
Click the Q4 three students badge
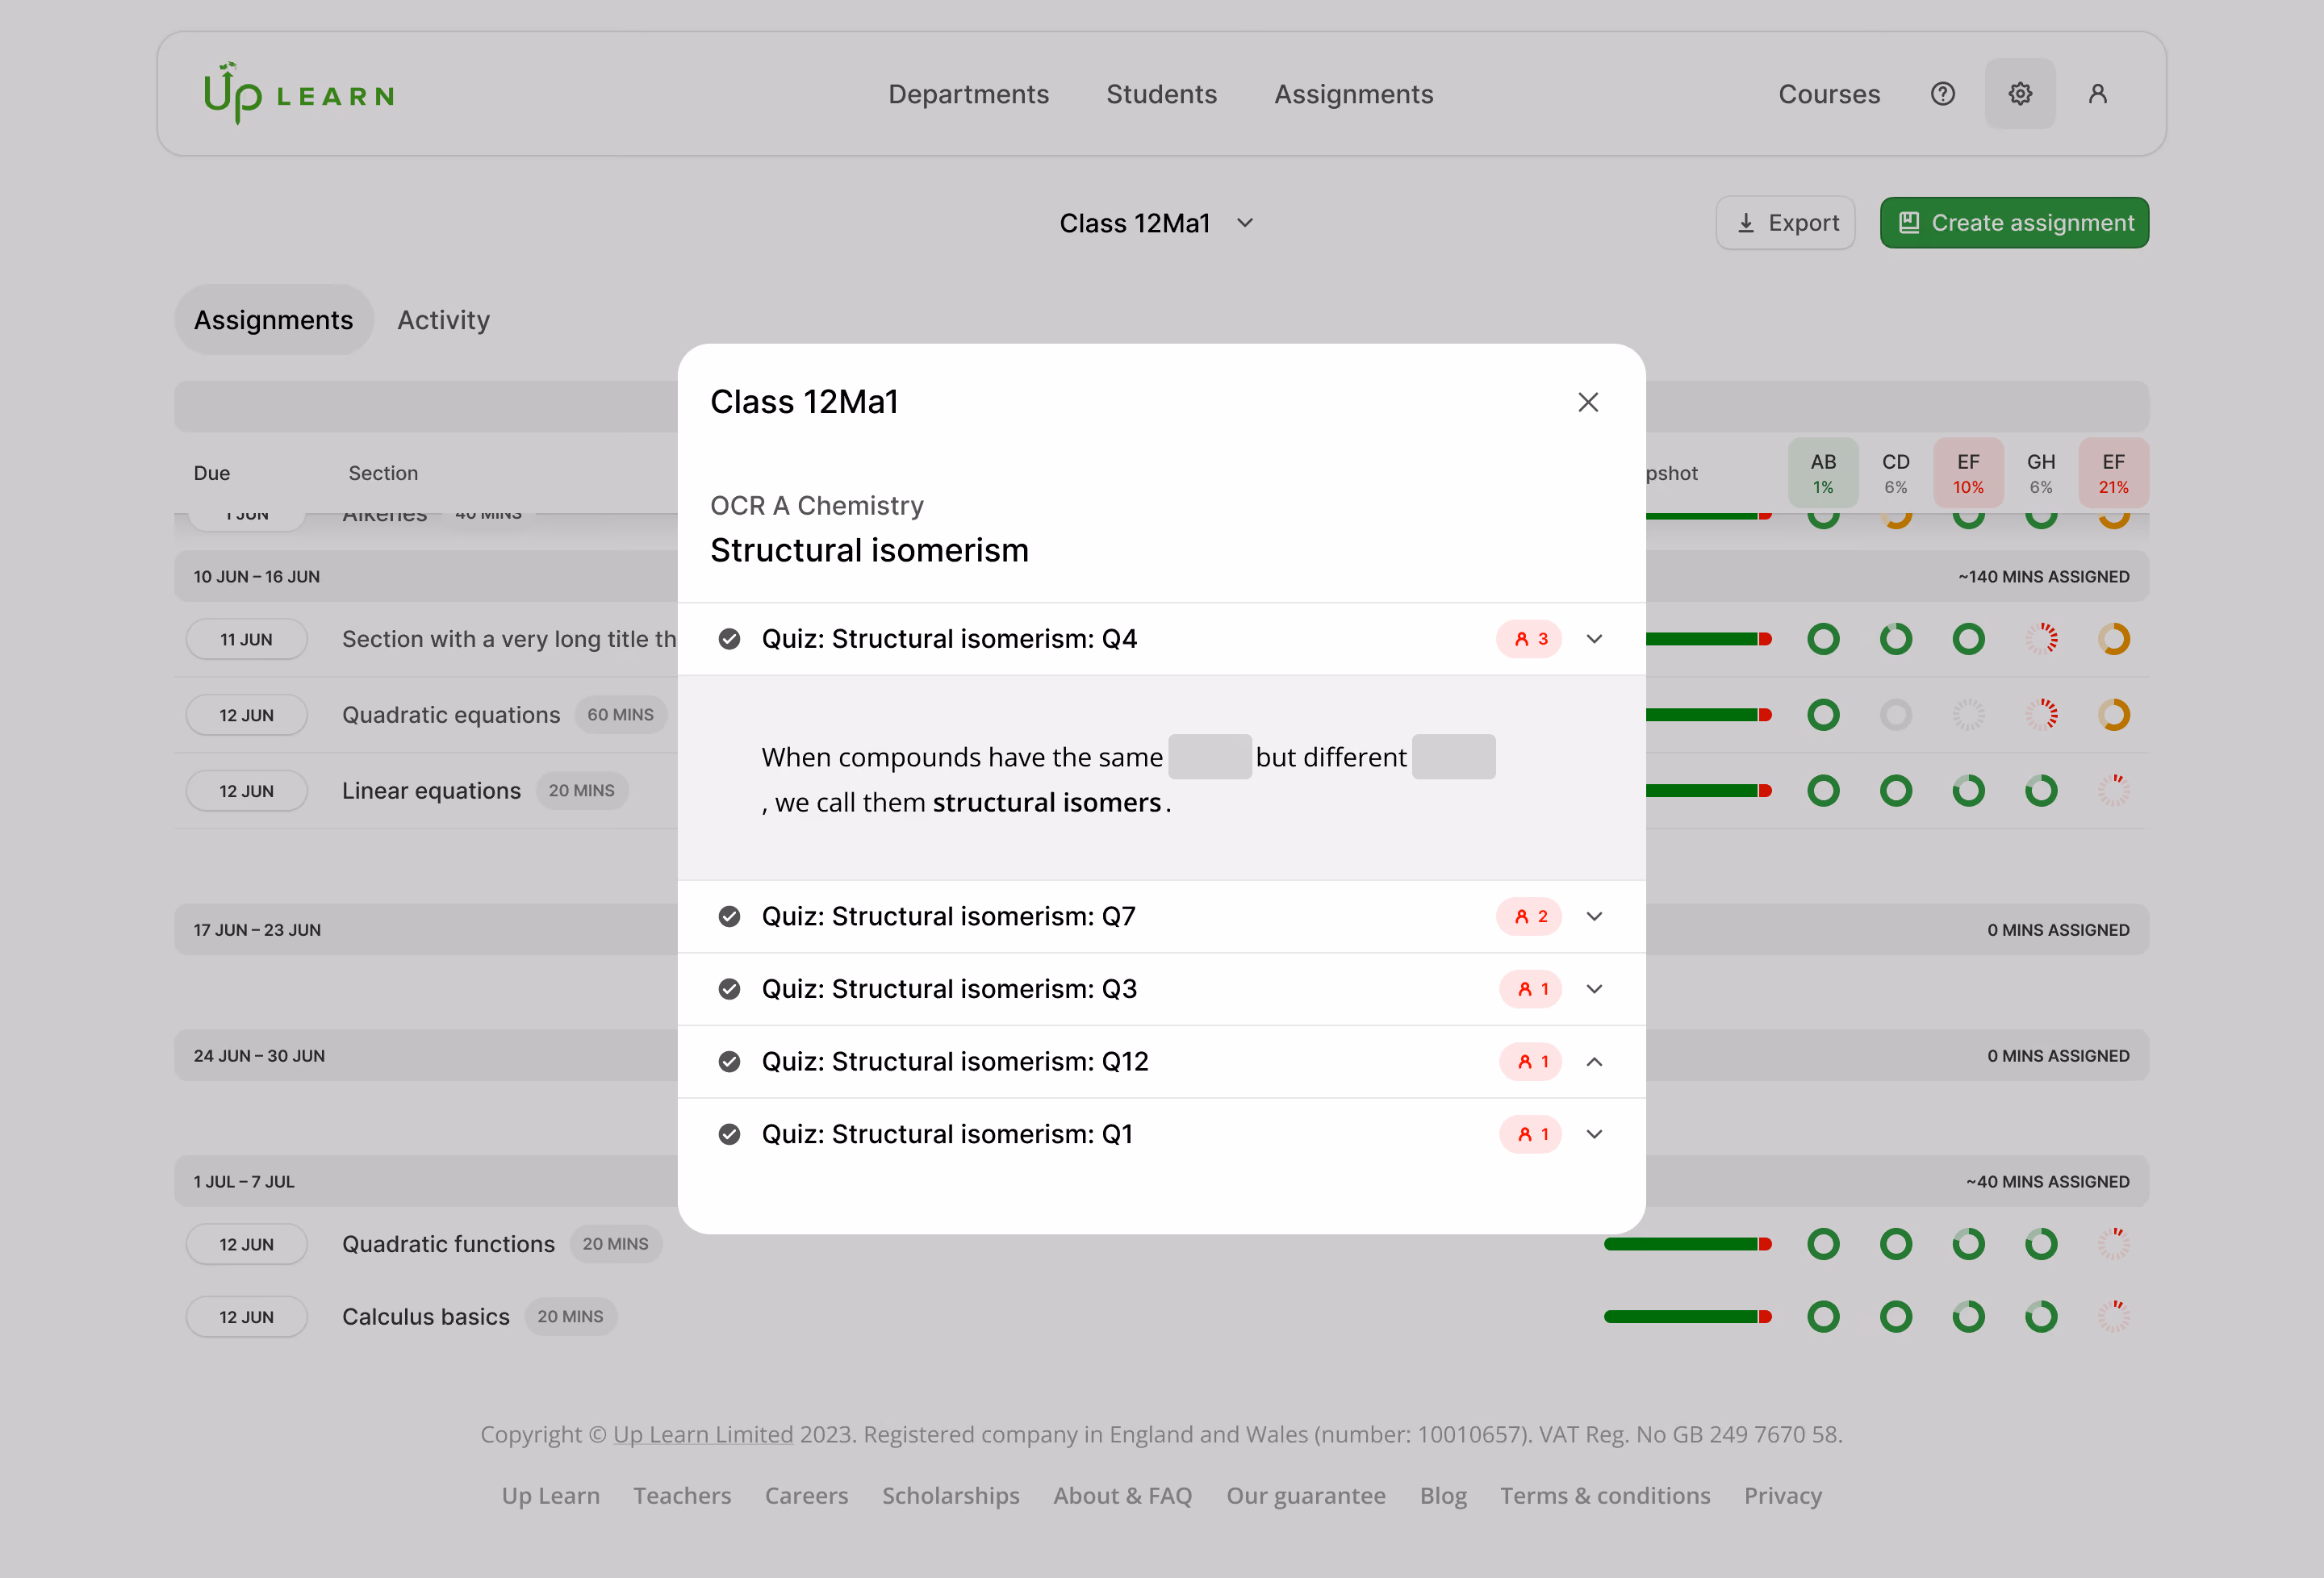(x=1529, y=639)
